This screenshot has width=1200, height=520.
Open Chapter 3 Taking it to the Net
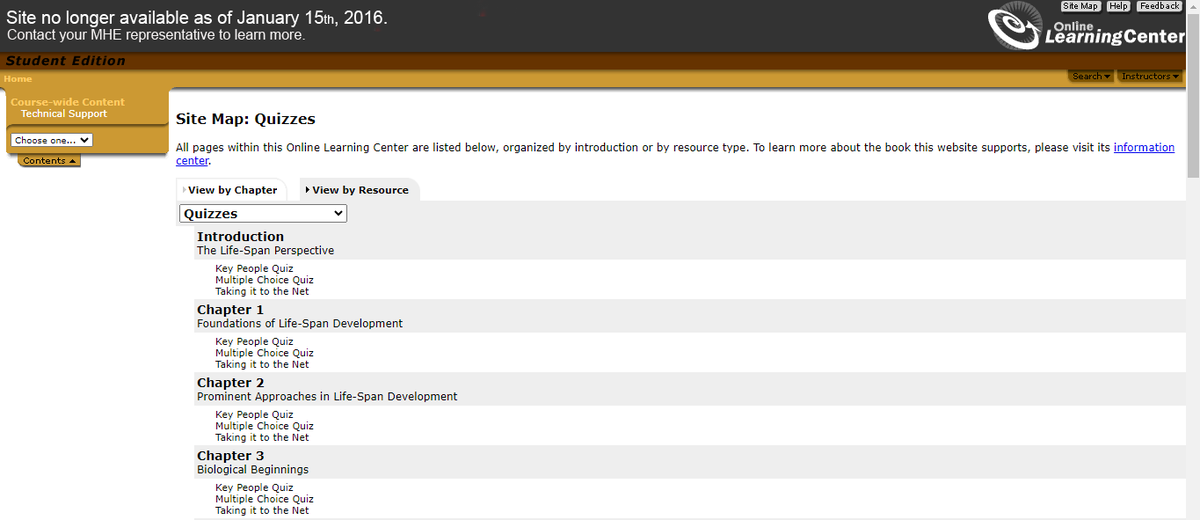point(262,511)
